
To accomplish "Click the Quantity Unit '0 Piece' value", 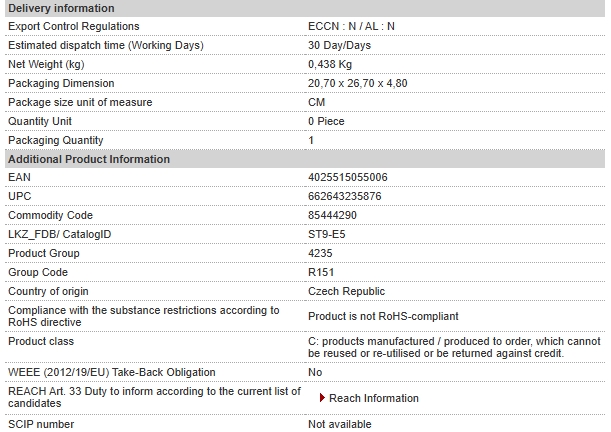I will click(x=326, y=121).
